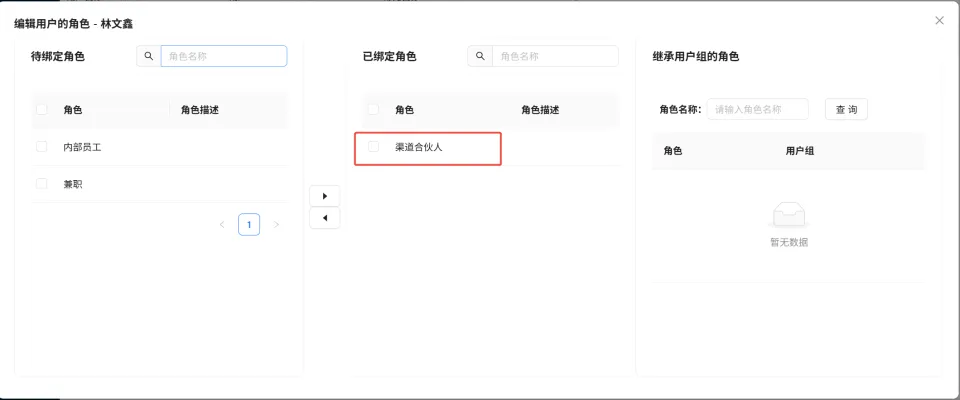Go to next page with right chevron
960x400 pixels.
point(277,225)
